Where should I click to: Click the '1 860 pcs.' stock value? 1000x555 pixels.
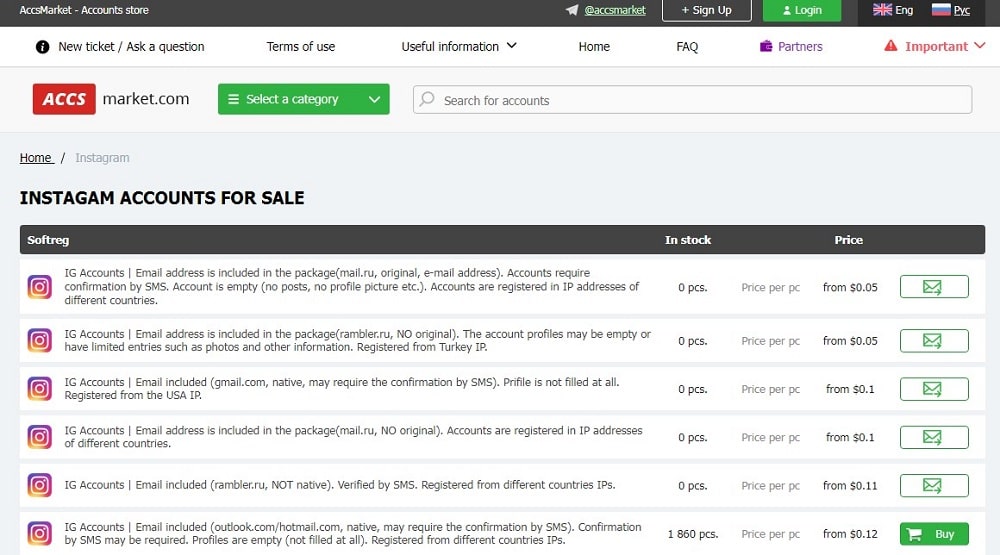pos(693,534)
